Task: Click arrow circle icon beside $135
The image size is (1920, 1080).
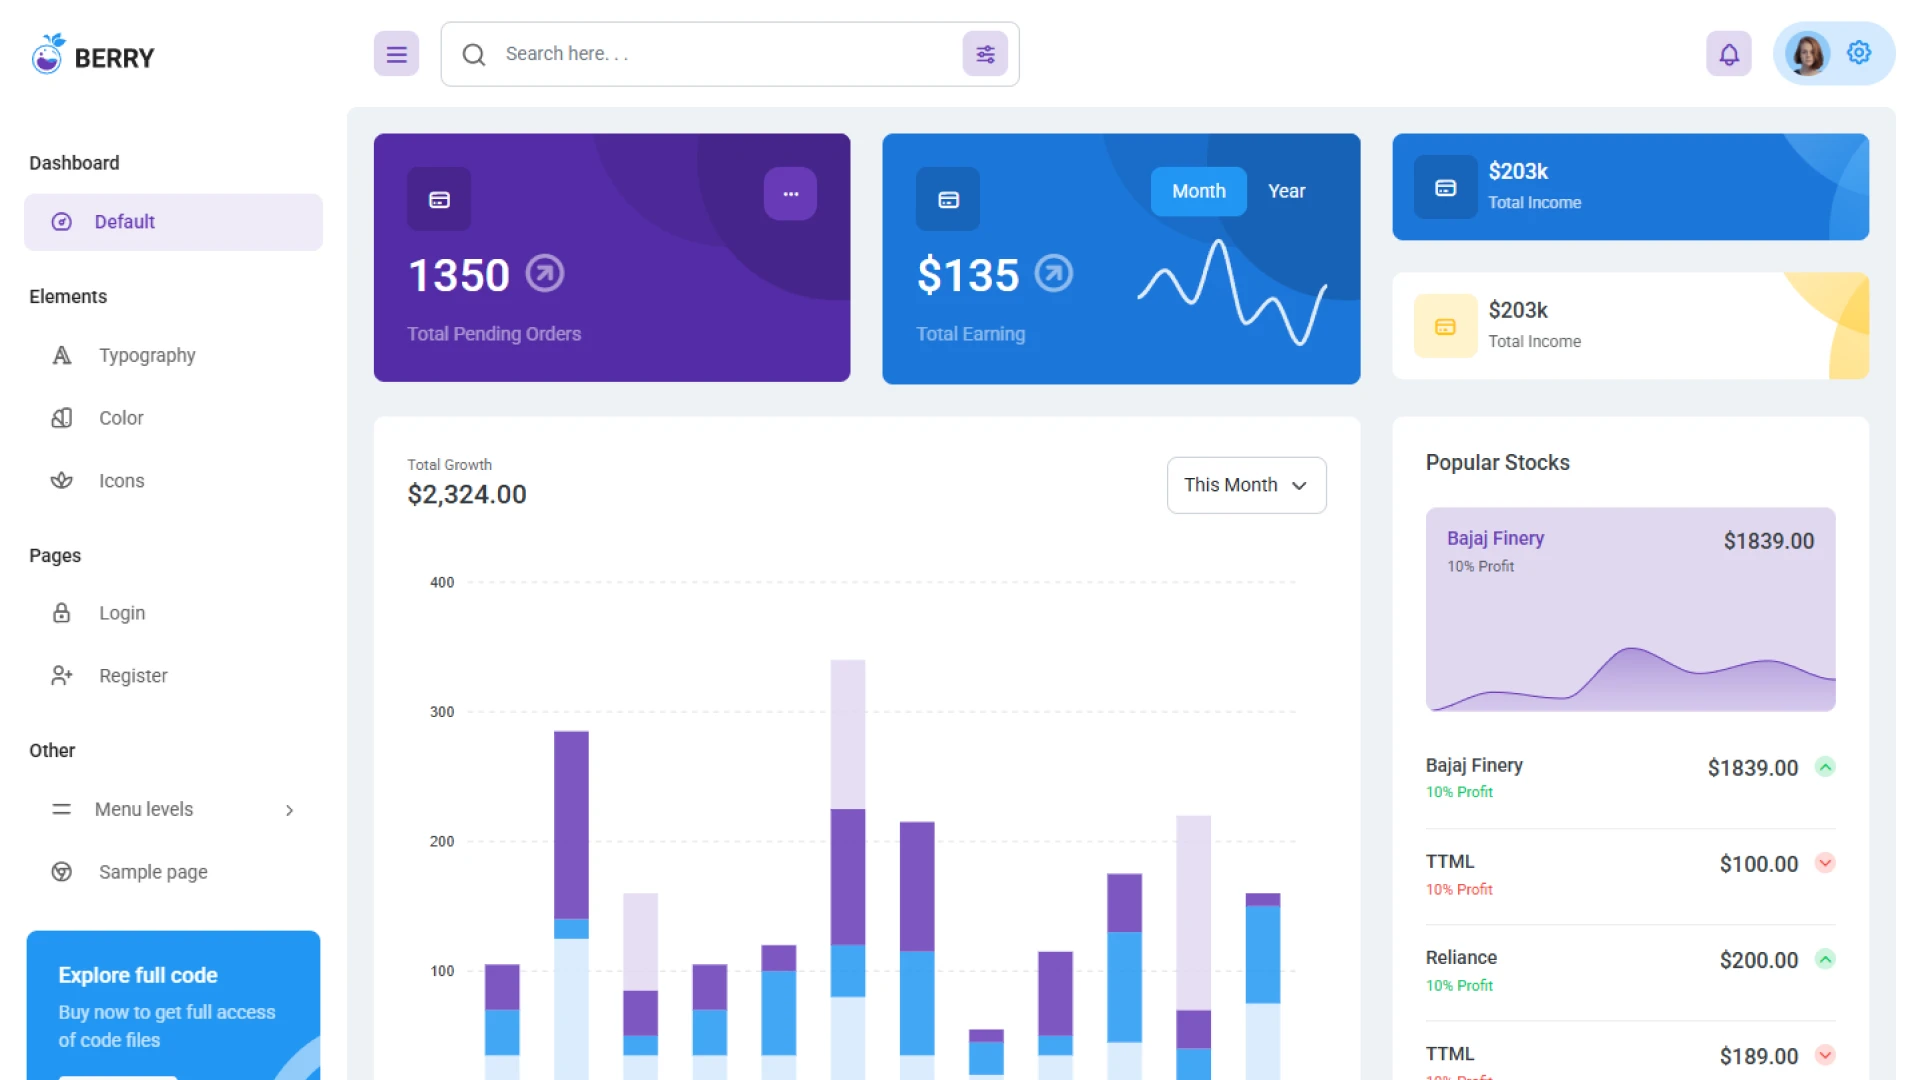Action: click(x=1053, y=273)
